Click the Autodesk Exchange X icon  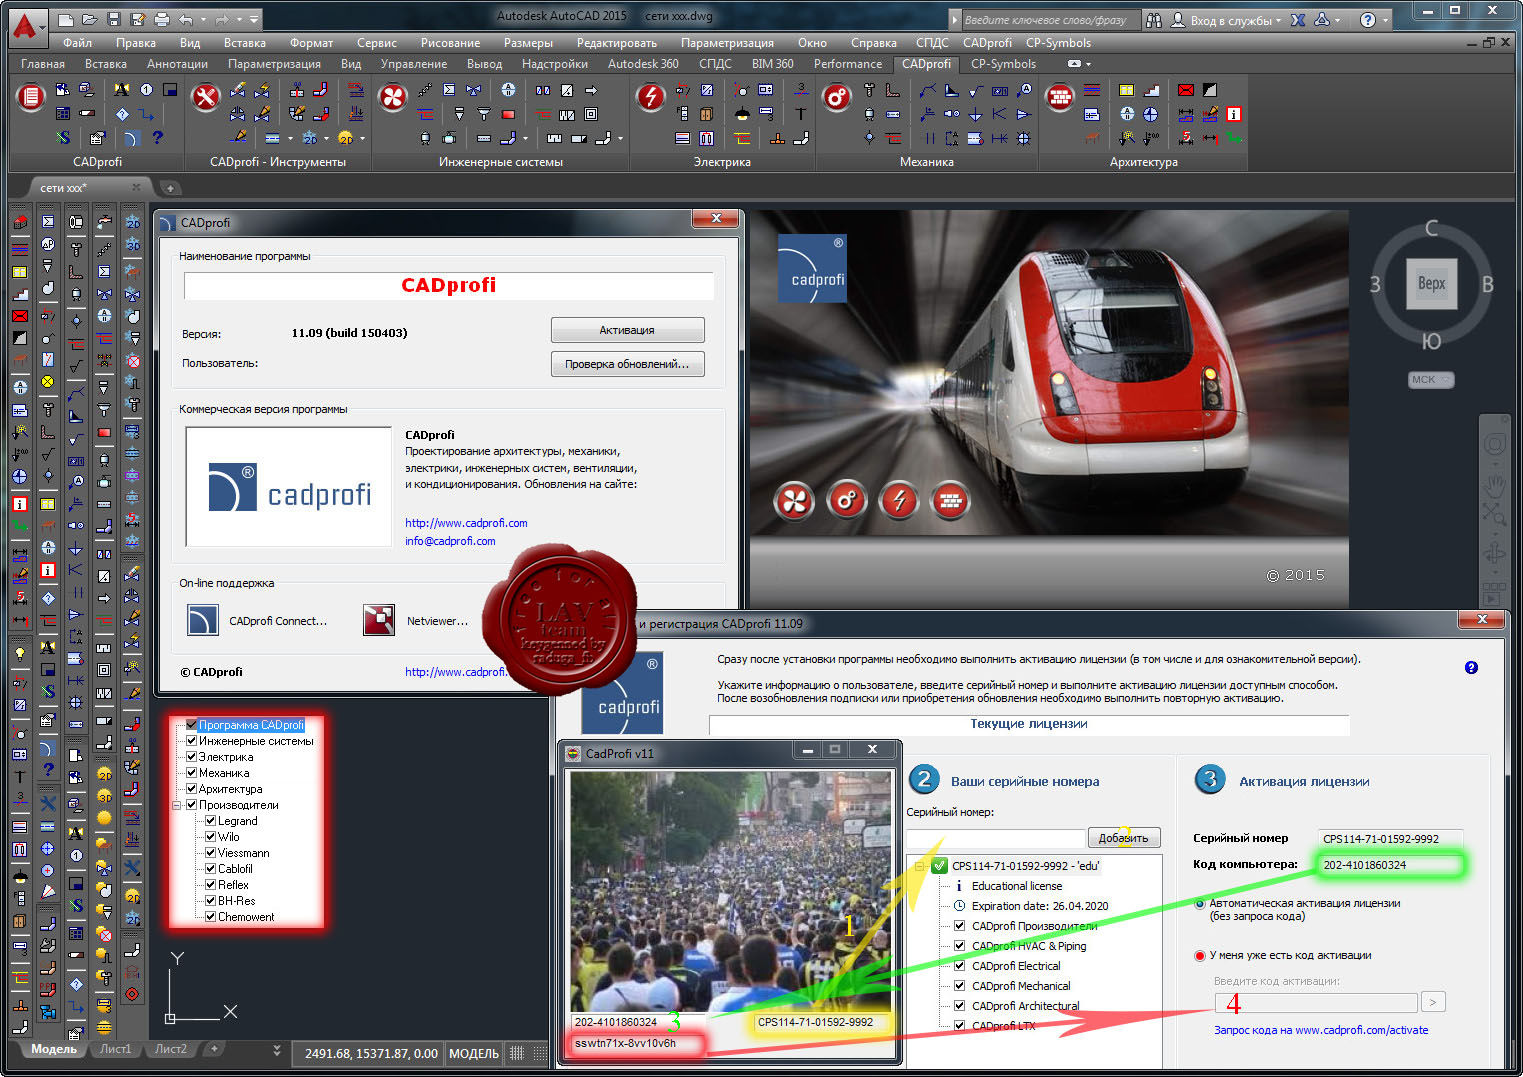pyautogui.click(x=1298, y=19)
